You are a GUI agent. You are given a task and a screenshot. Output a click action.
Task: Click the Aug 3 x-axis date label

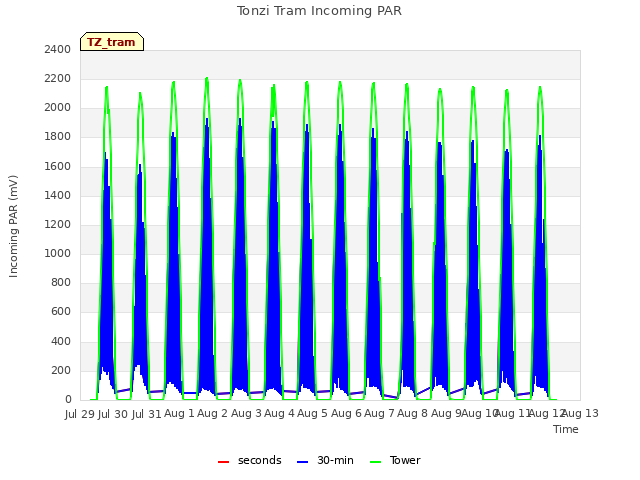246,413
